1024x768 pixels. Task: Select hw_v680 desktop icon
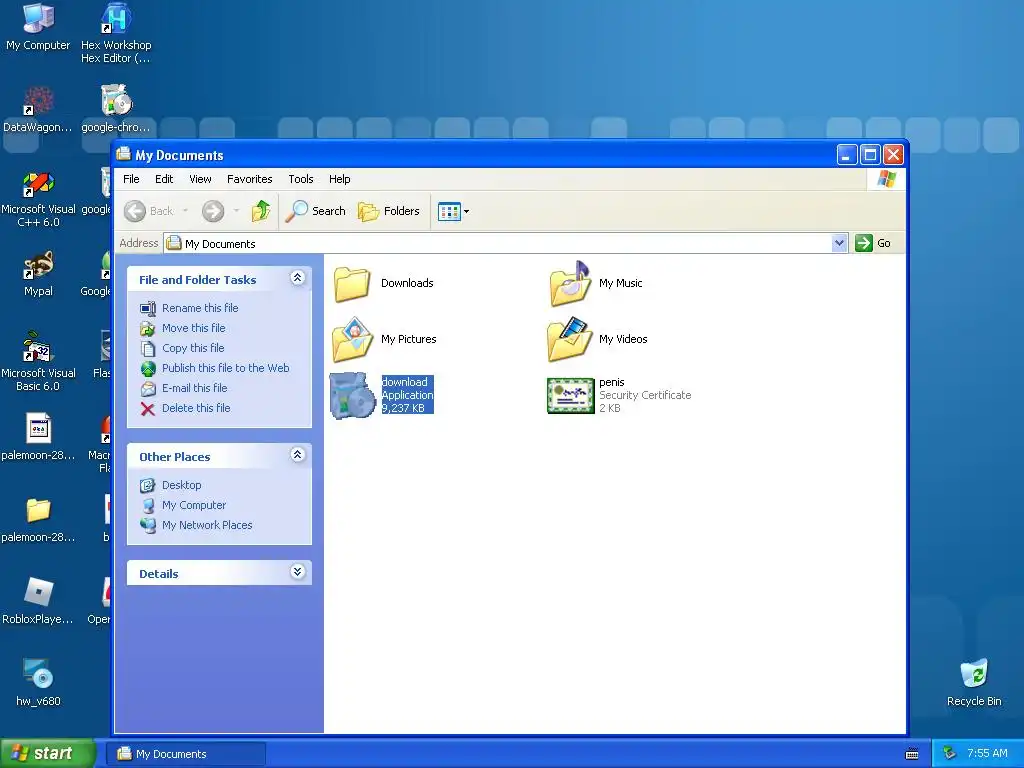tap(38, 682)
